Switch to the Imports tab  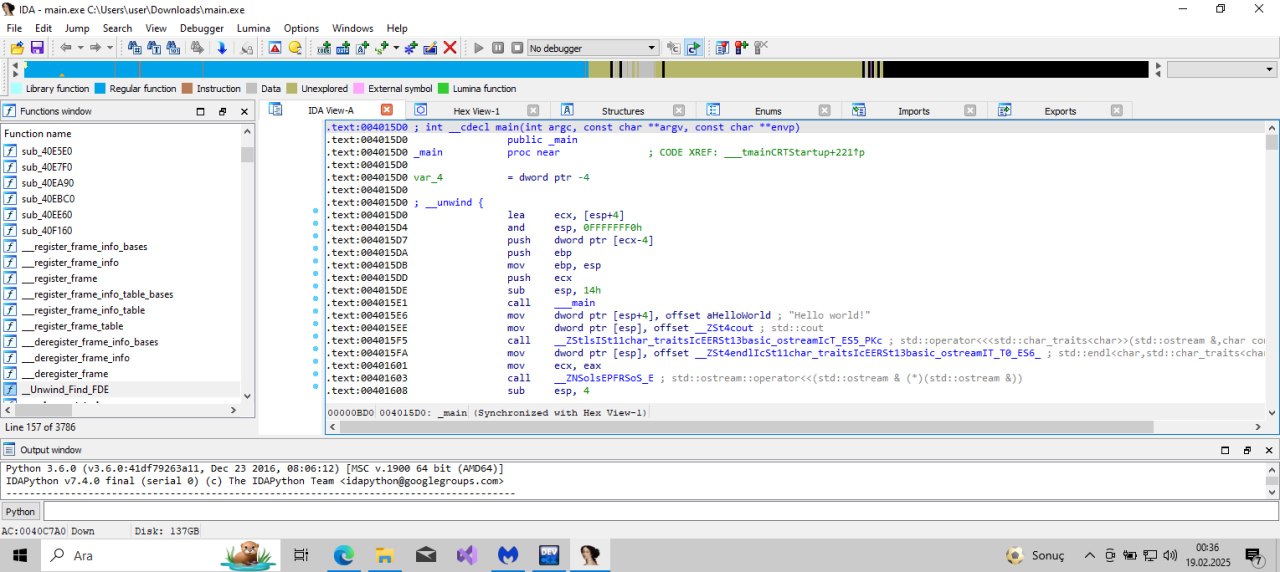tap(913, 111)
